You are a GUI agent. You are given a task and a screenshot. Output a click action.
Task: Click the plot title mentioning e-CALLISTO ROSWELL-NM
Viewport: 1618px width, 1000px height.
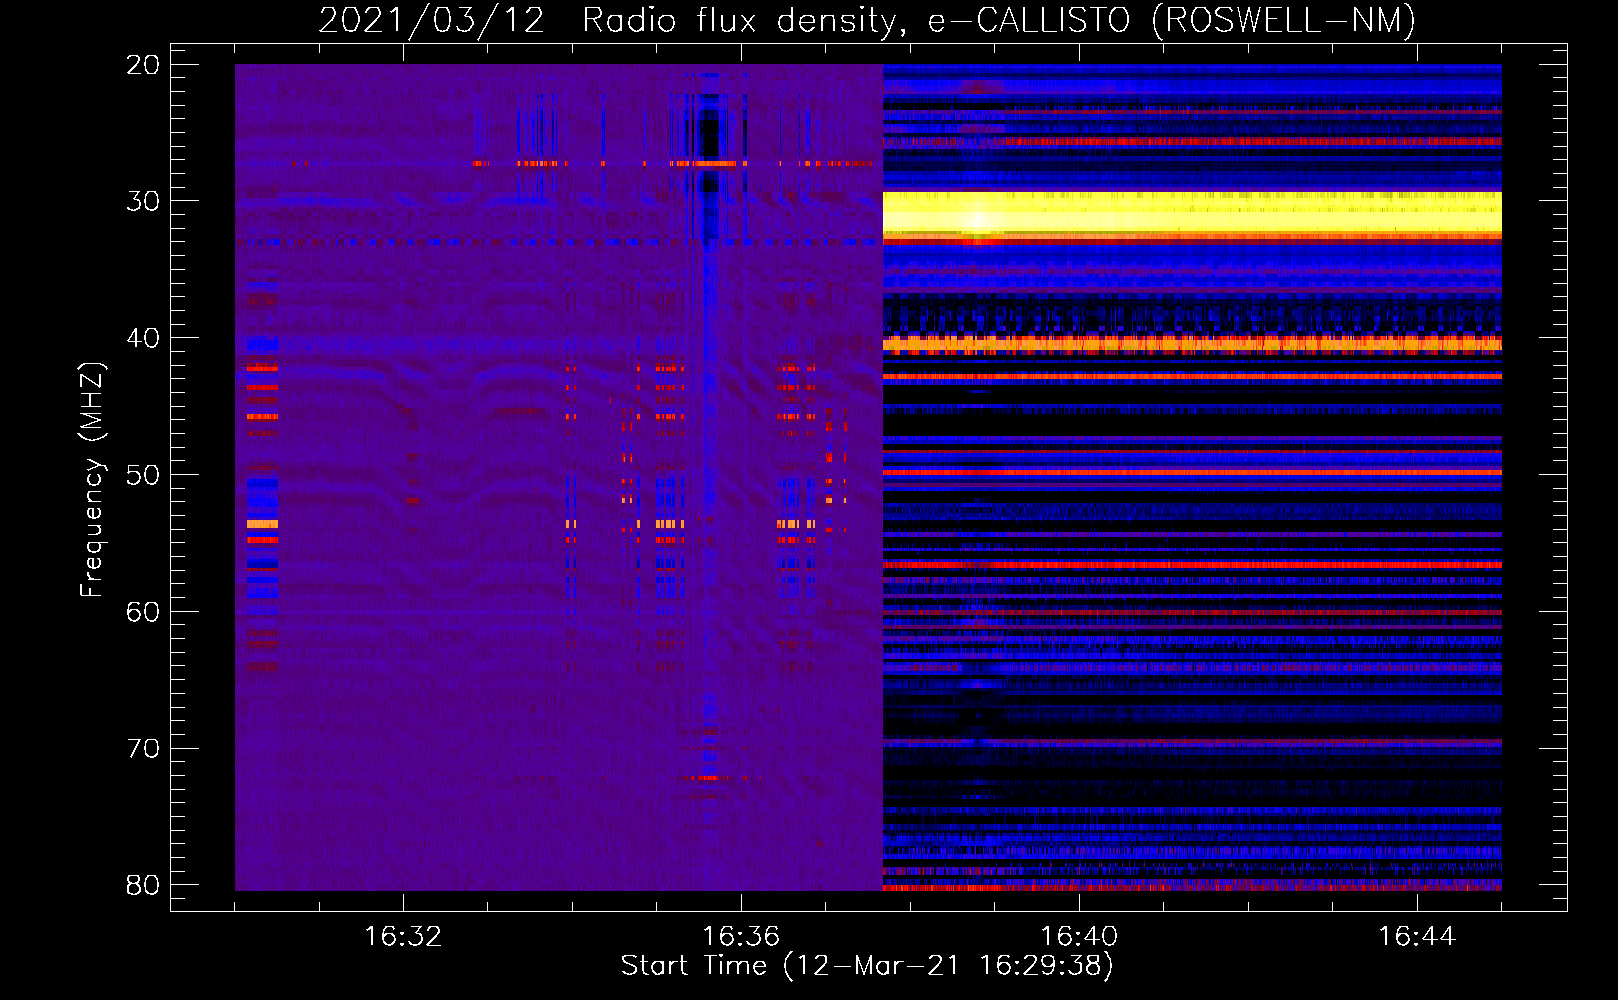867,20
